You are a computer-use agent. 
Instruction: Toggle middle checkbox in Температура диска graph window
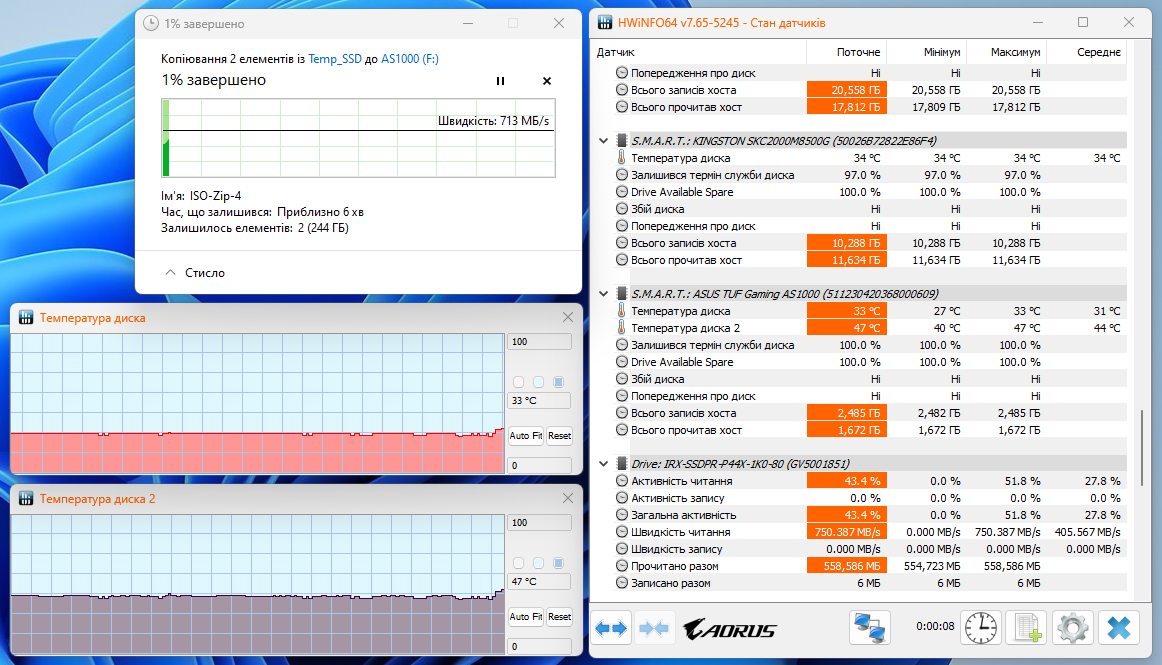539,382
